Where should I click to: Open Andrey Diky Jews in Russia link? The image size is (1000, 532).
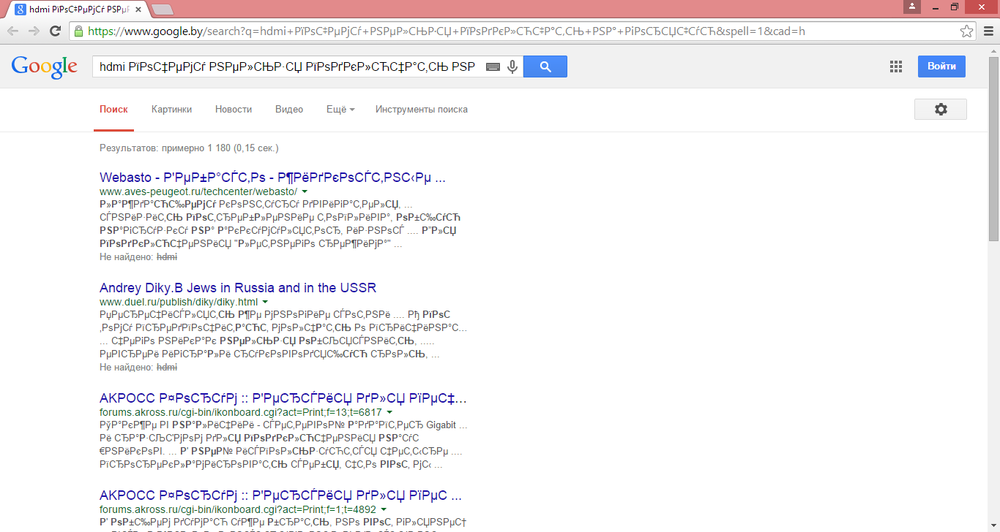[237, 288]
